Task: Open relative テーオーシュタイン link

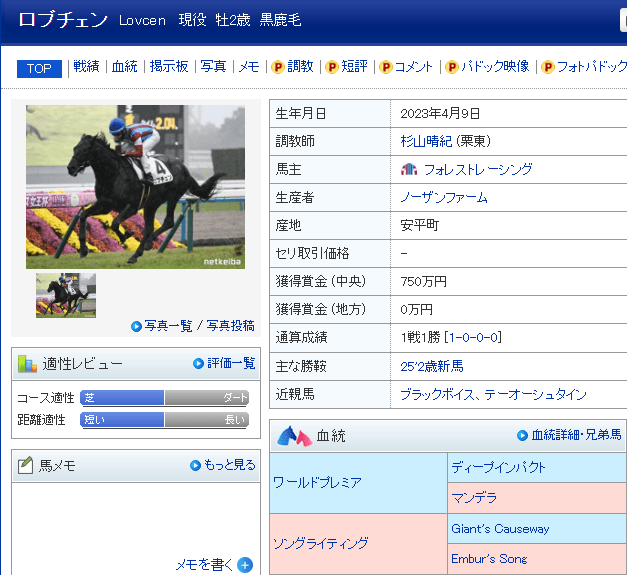Action: coord(535,395)
